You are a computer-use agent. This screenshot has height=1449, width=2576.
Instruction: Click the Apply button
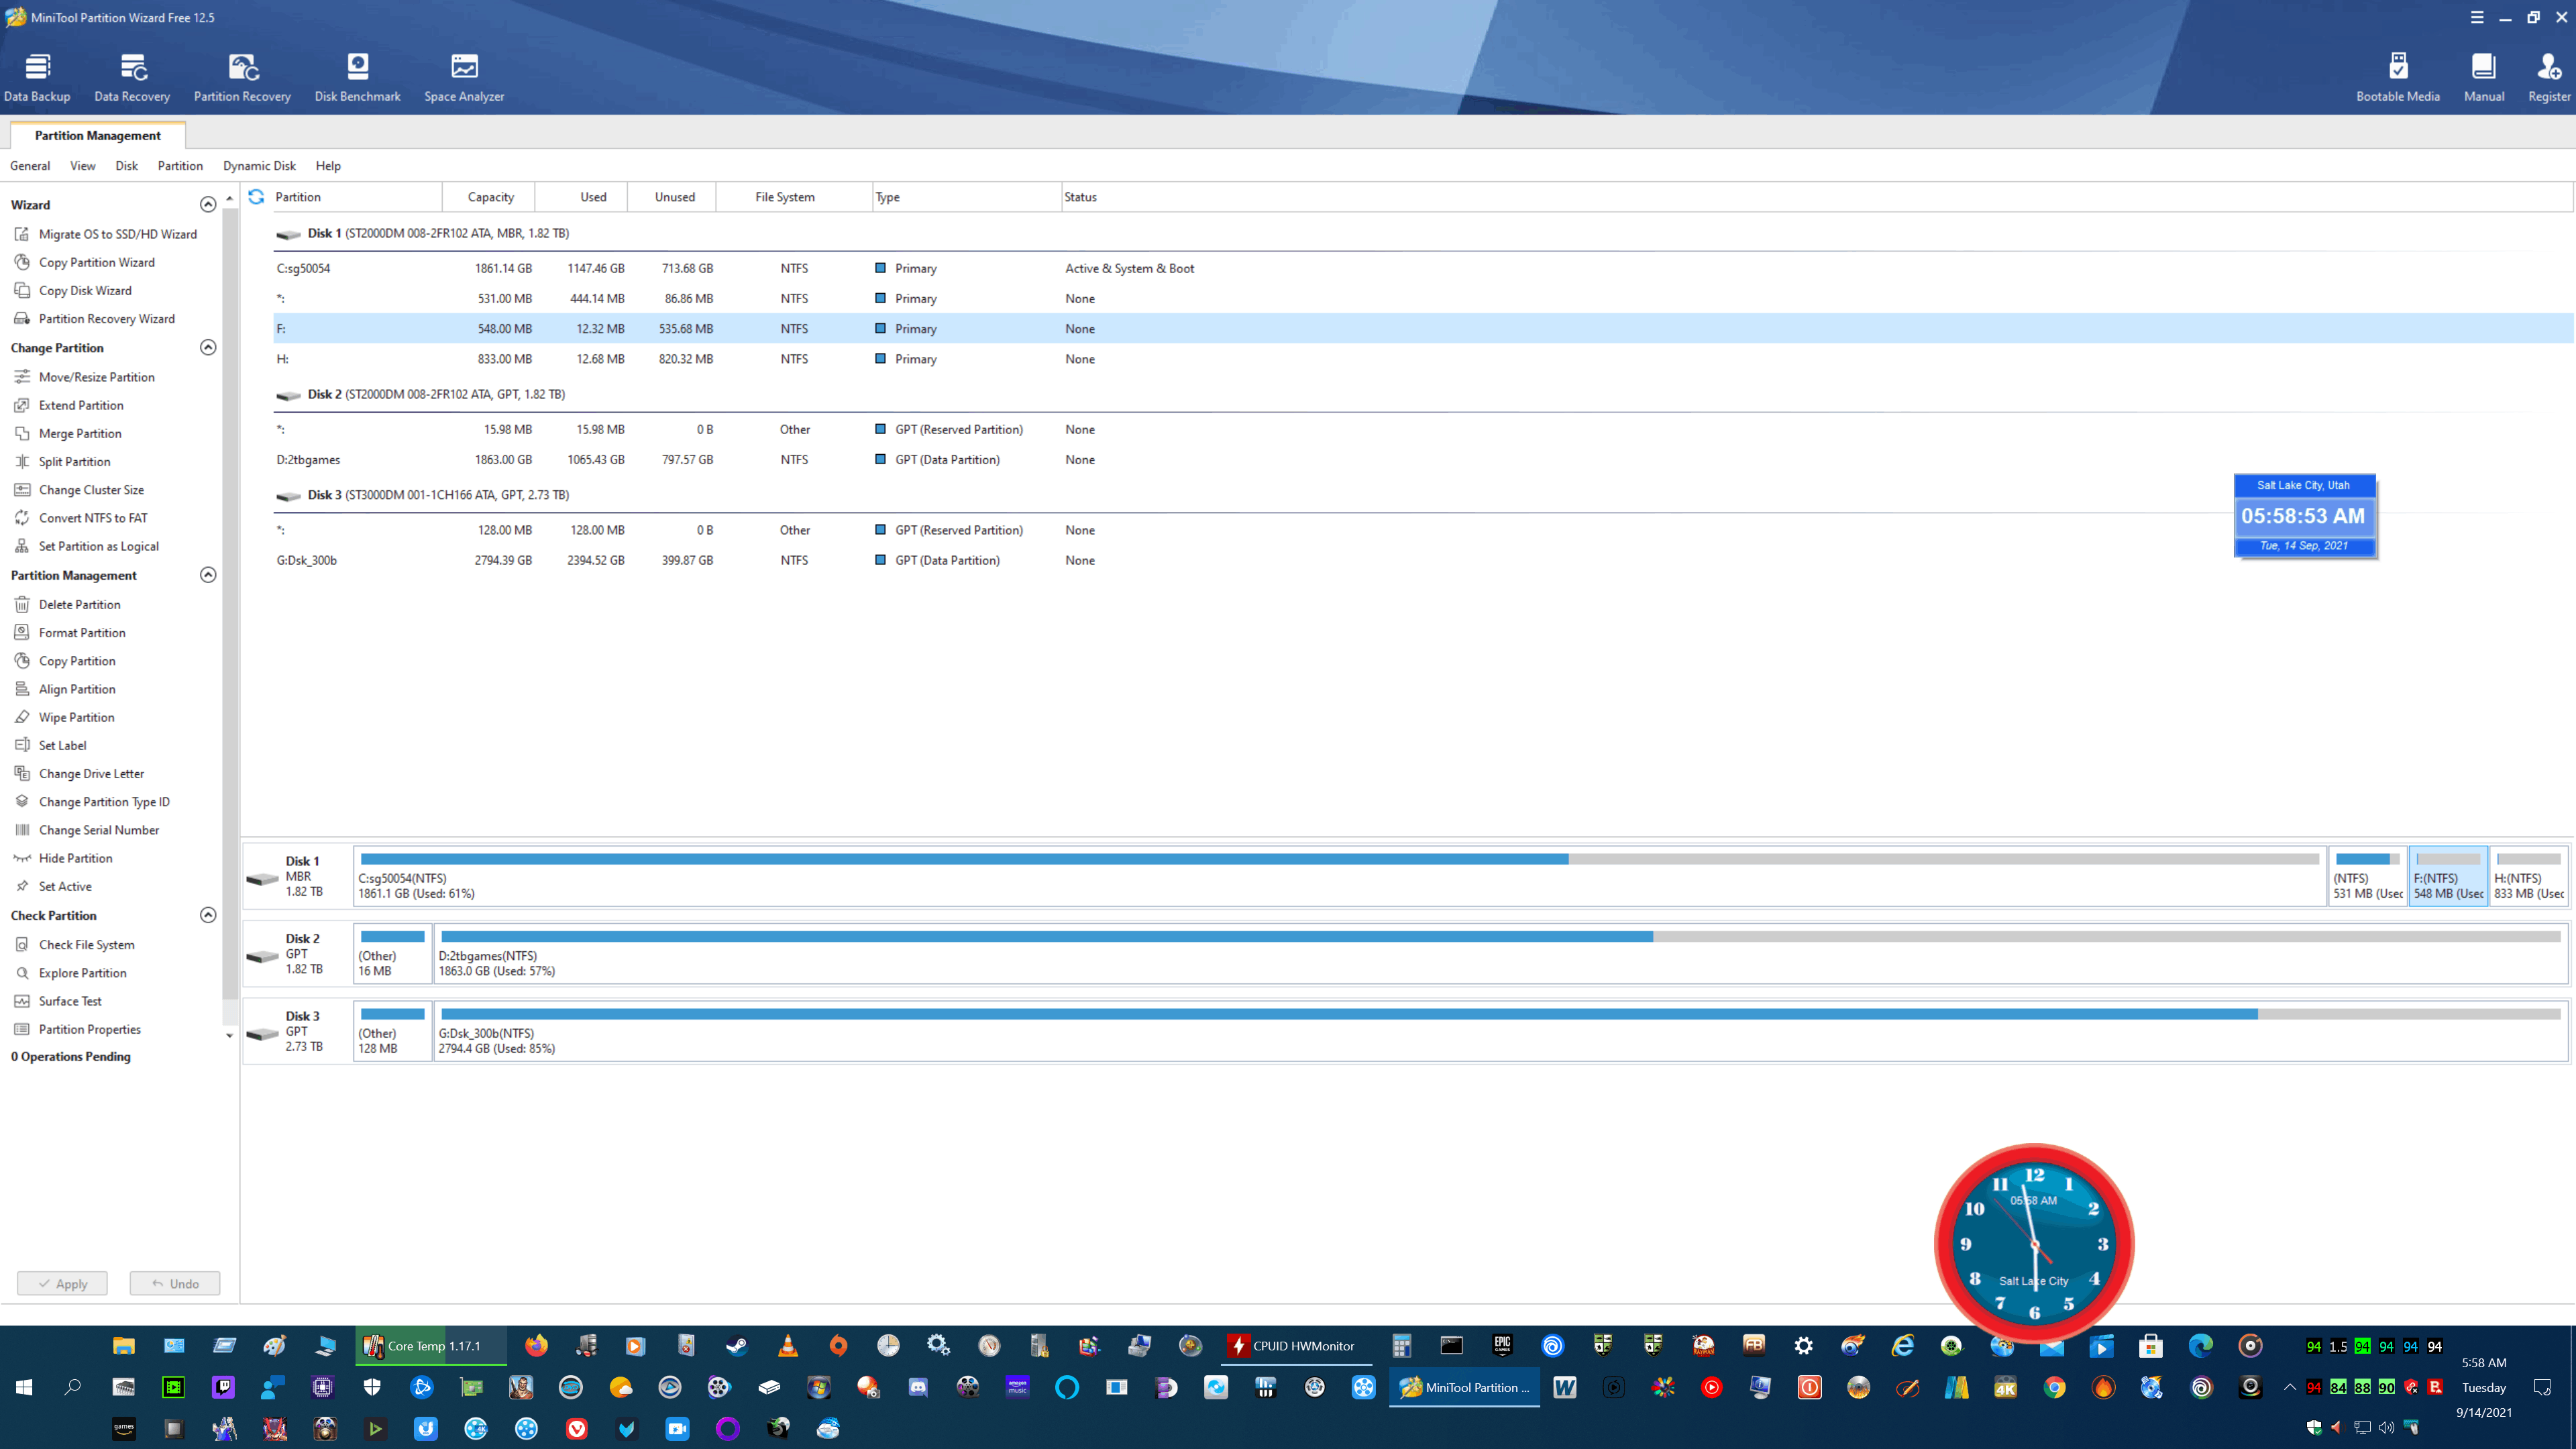click(62, 1283)
